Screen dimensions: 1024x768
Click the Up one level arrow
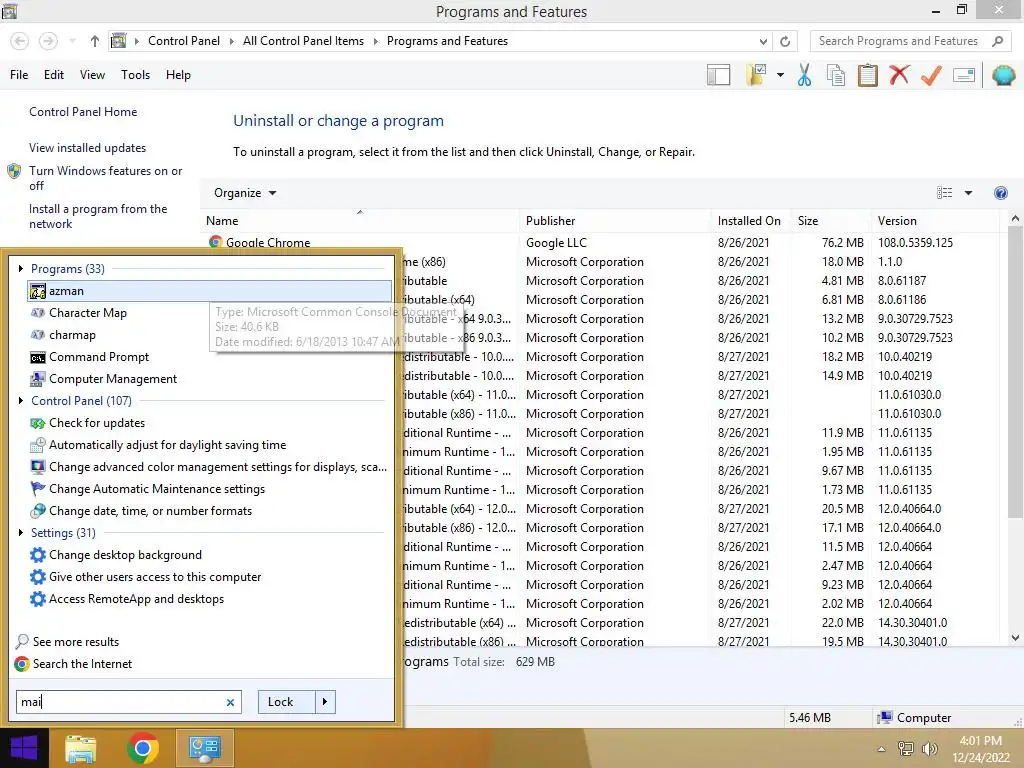95,41
